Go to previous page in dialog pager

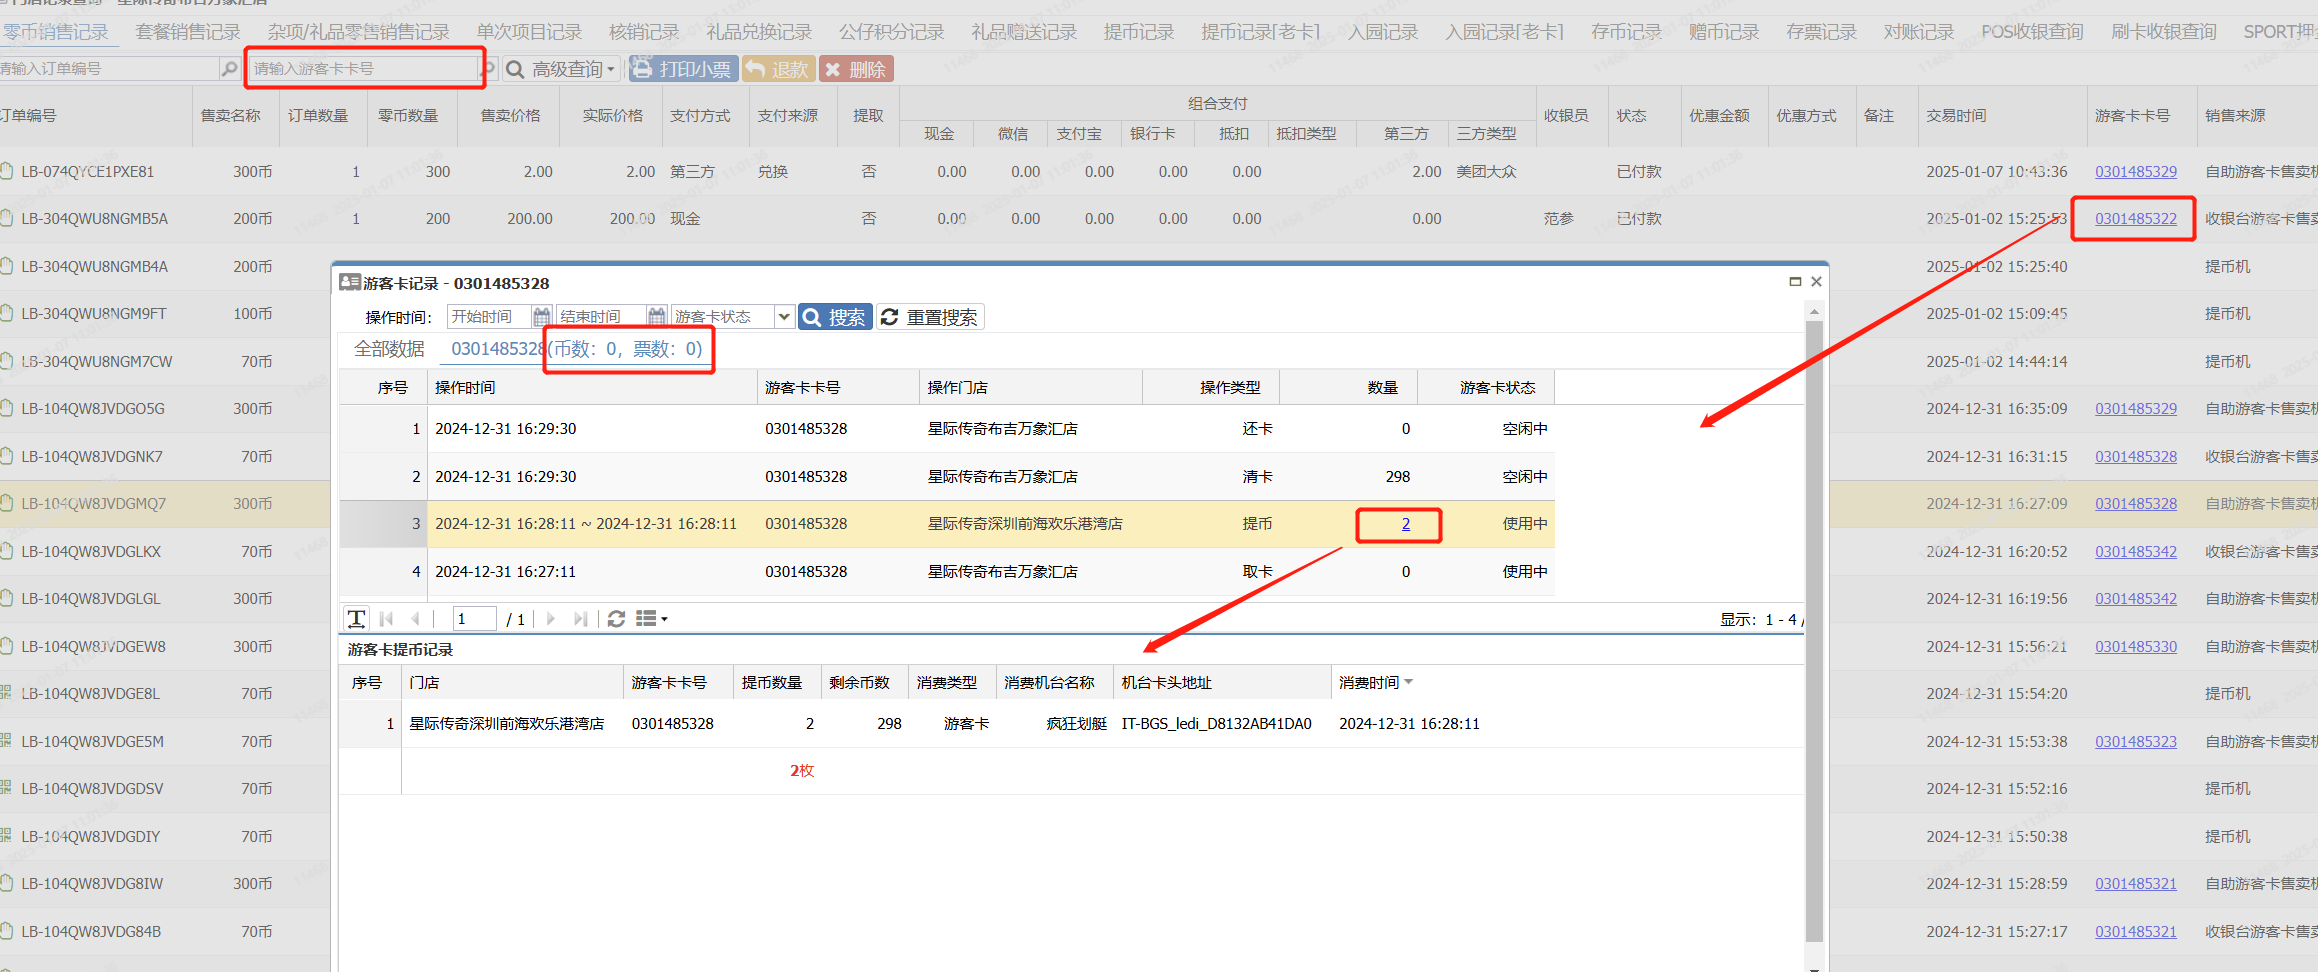click(x=415, y=619)
